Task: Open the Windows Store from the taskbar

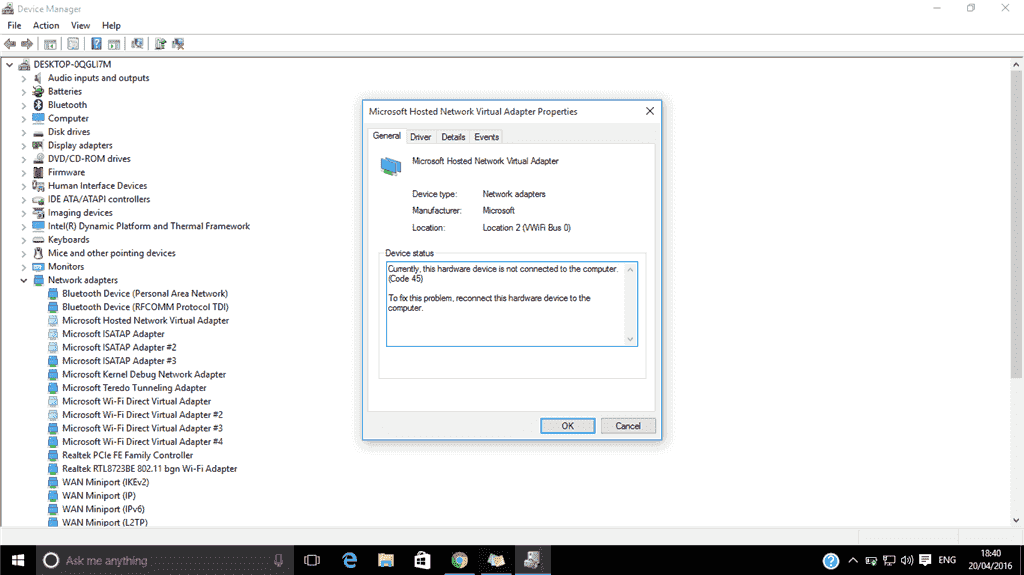Action: pyautogui.click(x=423, y=561)
